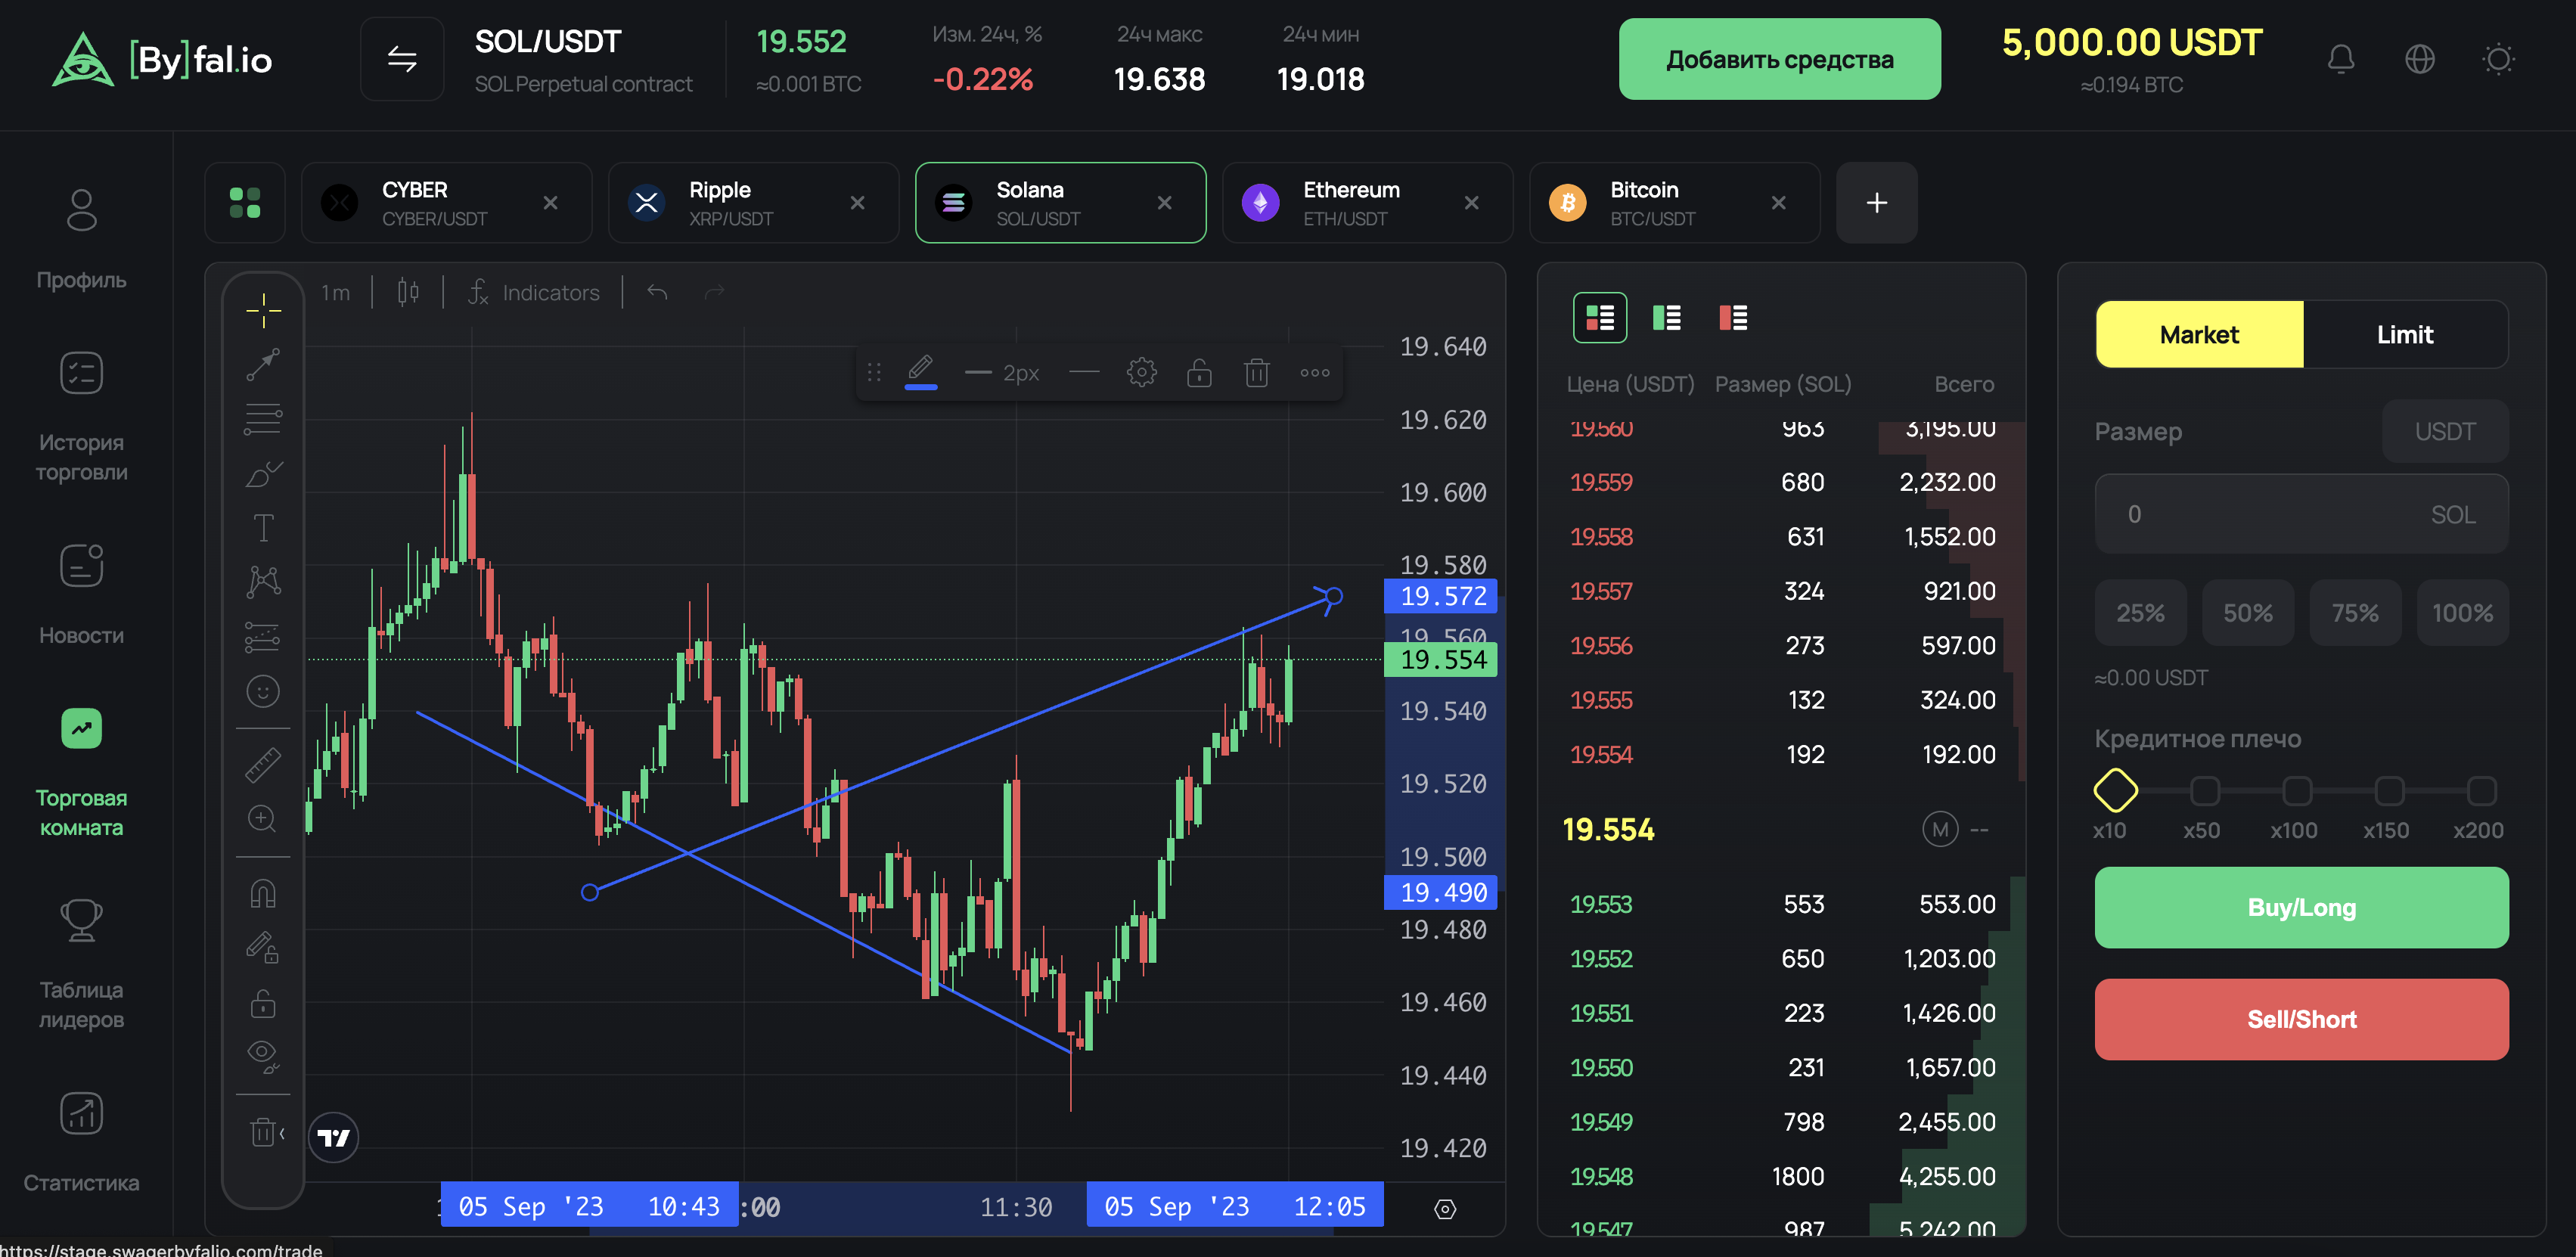Swap the trading pair via arrows icon
The height and width of the screenshot is (1257, 2576).
point(402,59)
